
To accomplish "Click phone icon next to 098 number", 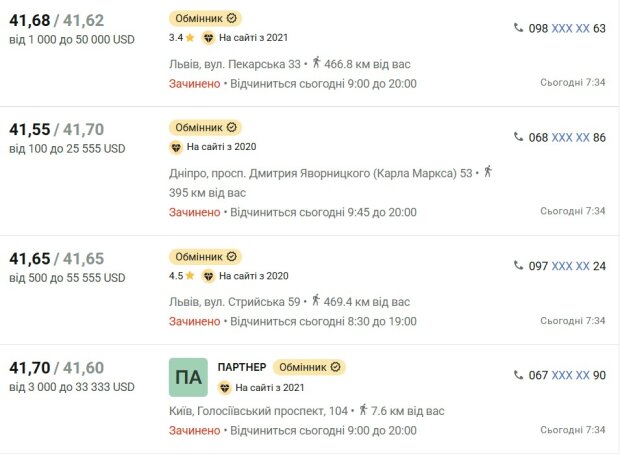I will pos(518,27).
